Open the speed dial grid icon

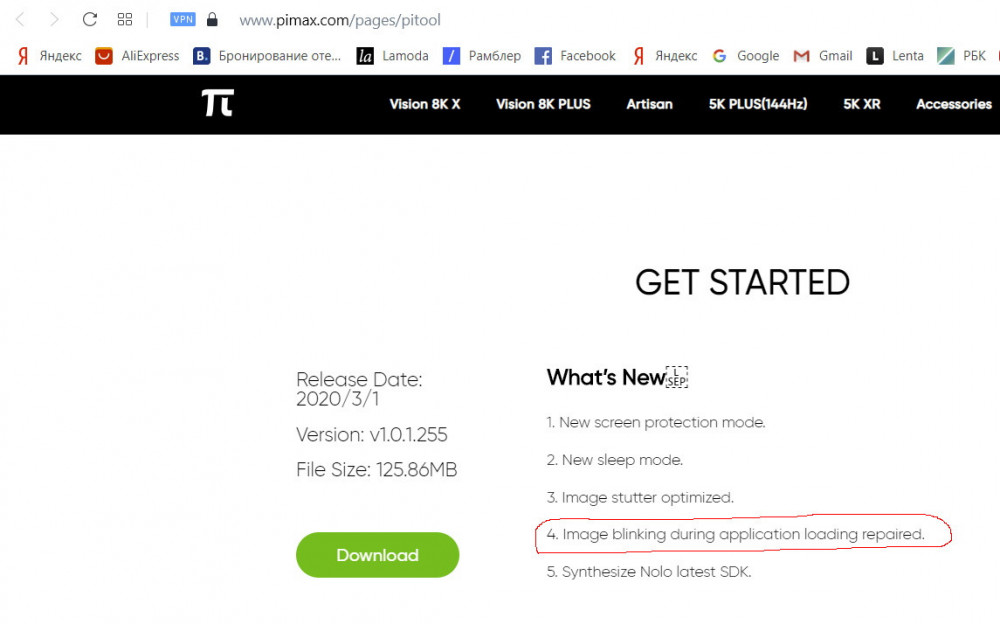125,19
